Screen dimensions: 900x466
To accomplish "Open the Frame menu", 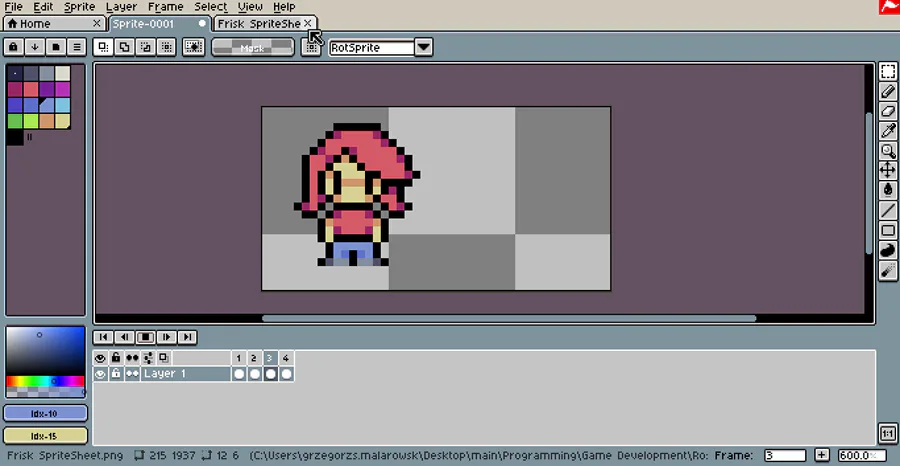I will point(165,7).
